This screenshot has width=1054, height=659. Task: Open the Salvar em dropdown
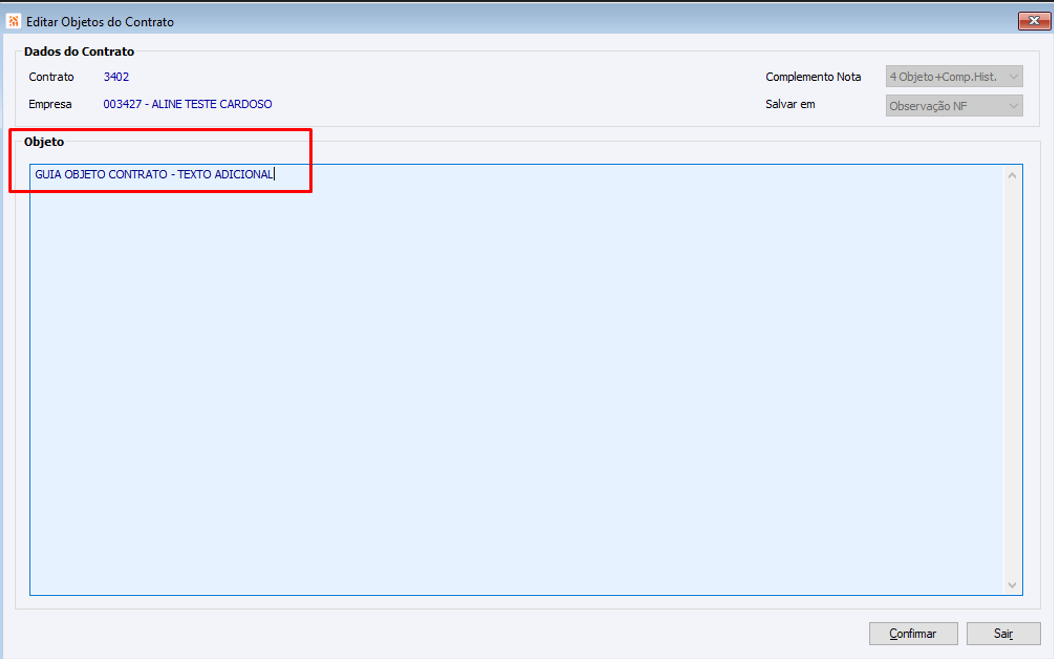954,106
